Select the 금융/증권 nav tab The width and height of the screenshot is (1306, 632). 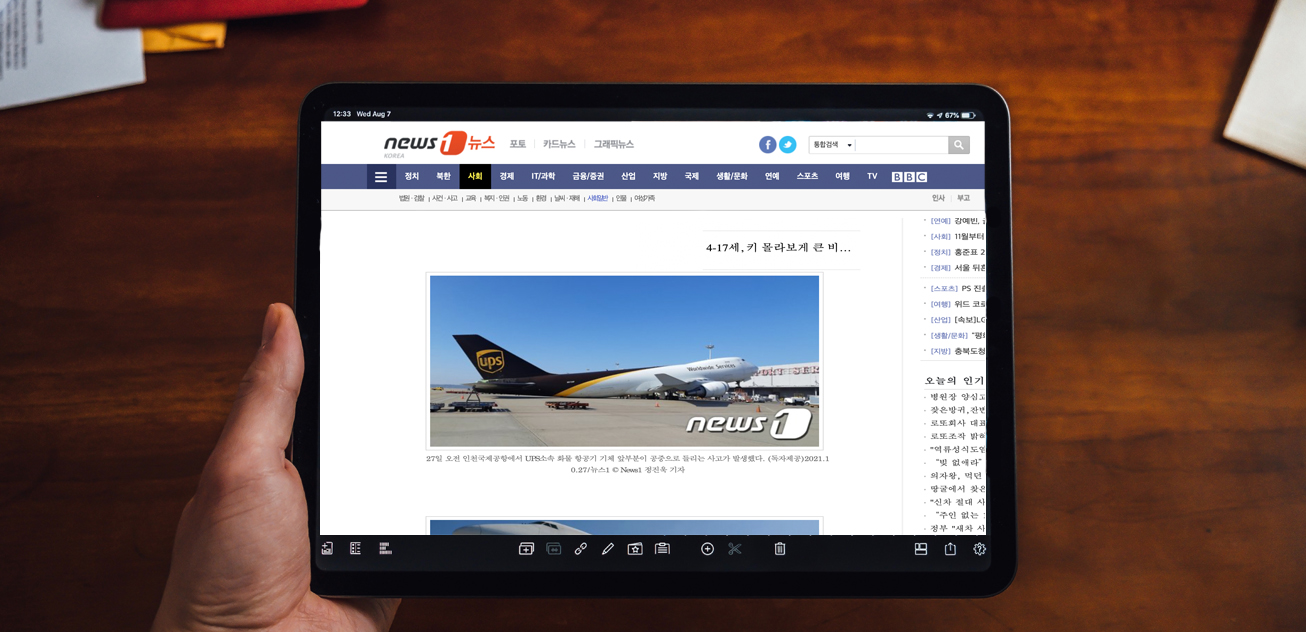[588, 177]
